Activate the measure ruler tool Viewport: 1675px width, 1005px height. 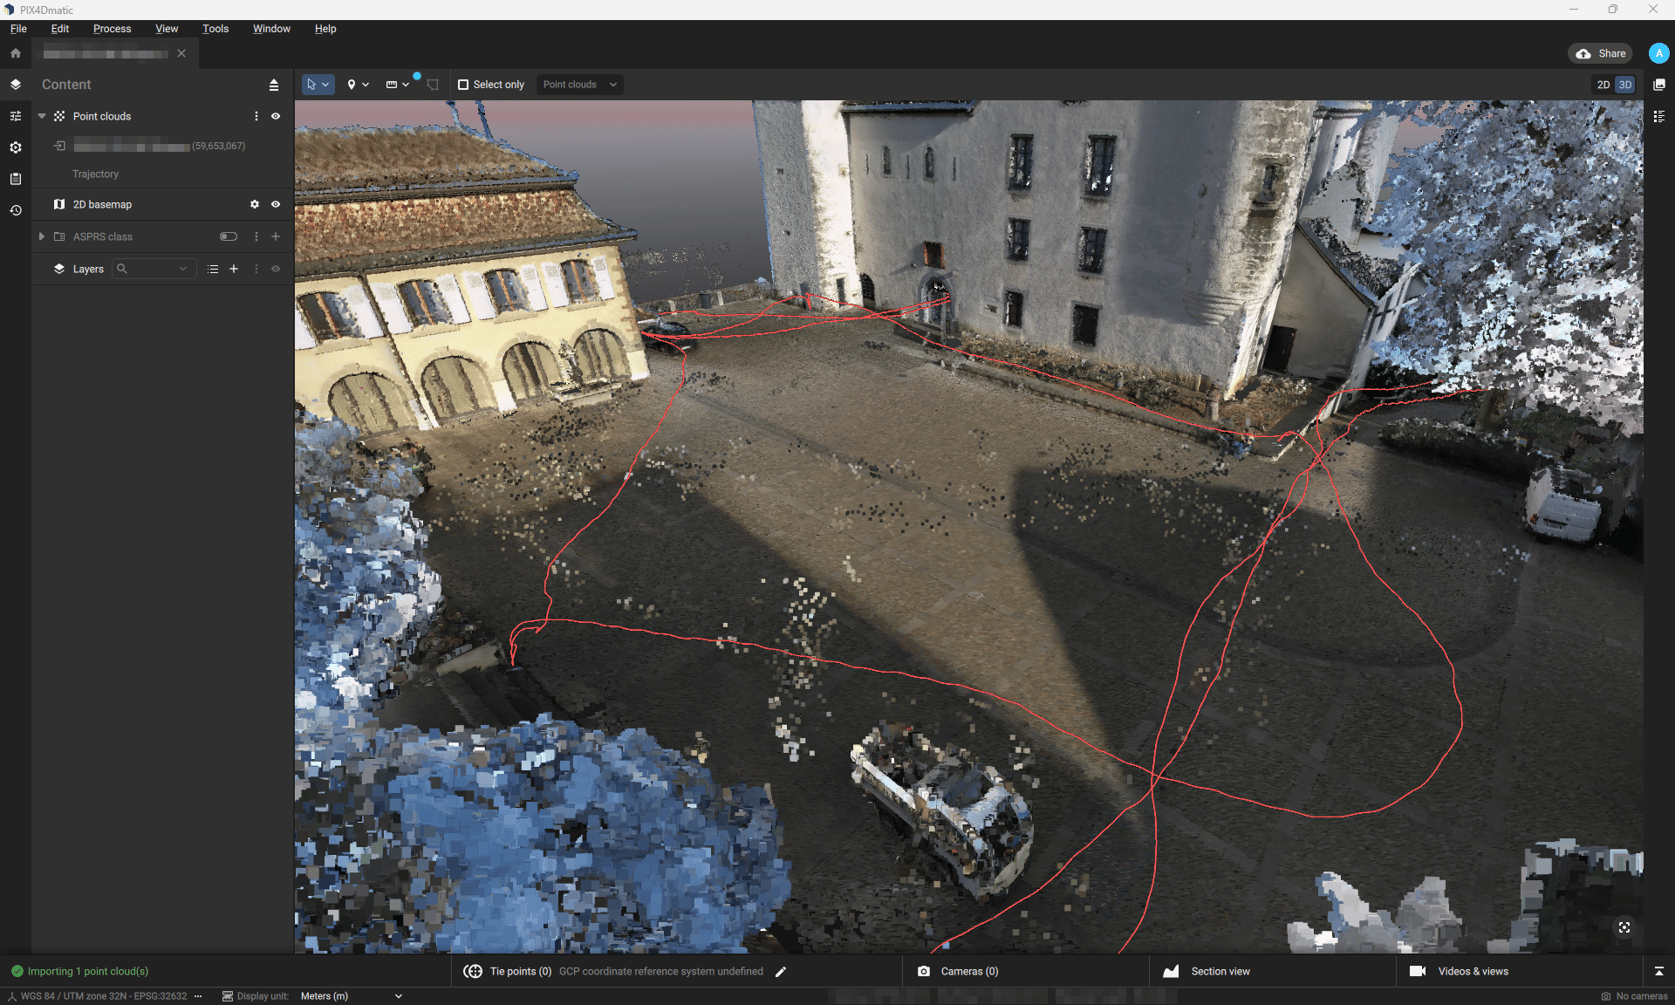392,84
